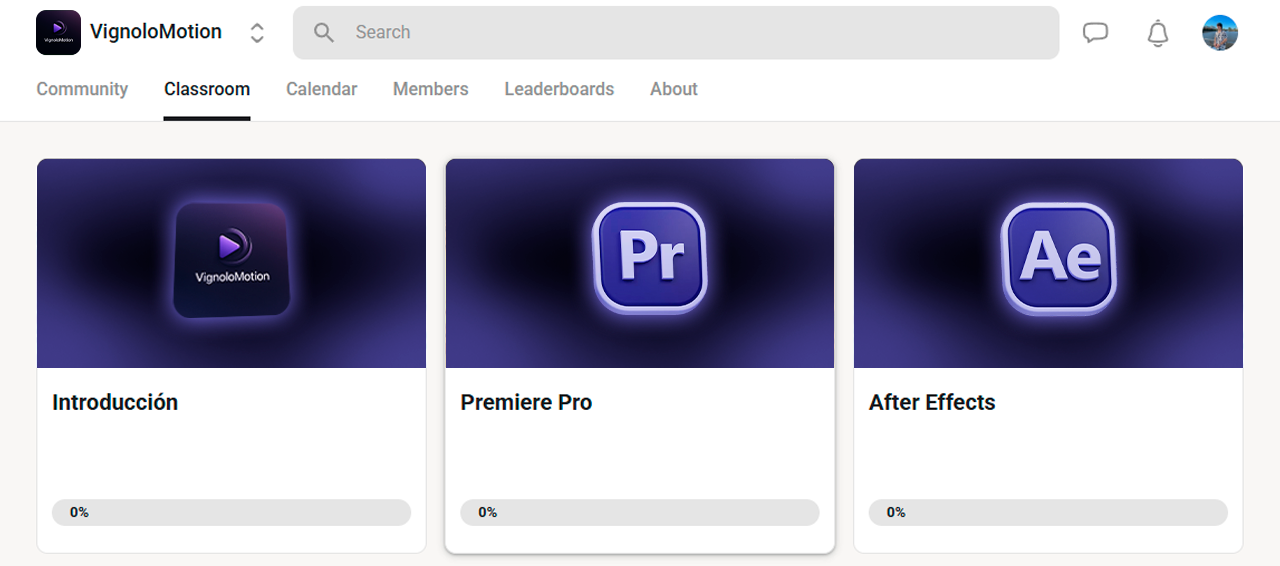Open the Introducción course thumbnail
The height and width of the screenshot is (566, 1280).
coord(231,263)
